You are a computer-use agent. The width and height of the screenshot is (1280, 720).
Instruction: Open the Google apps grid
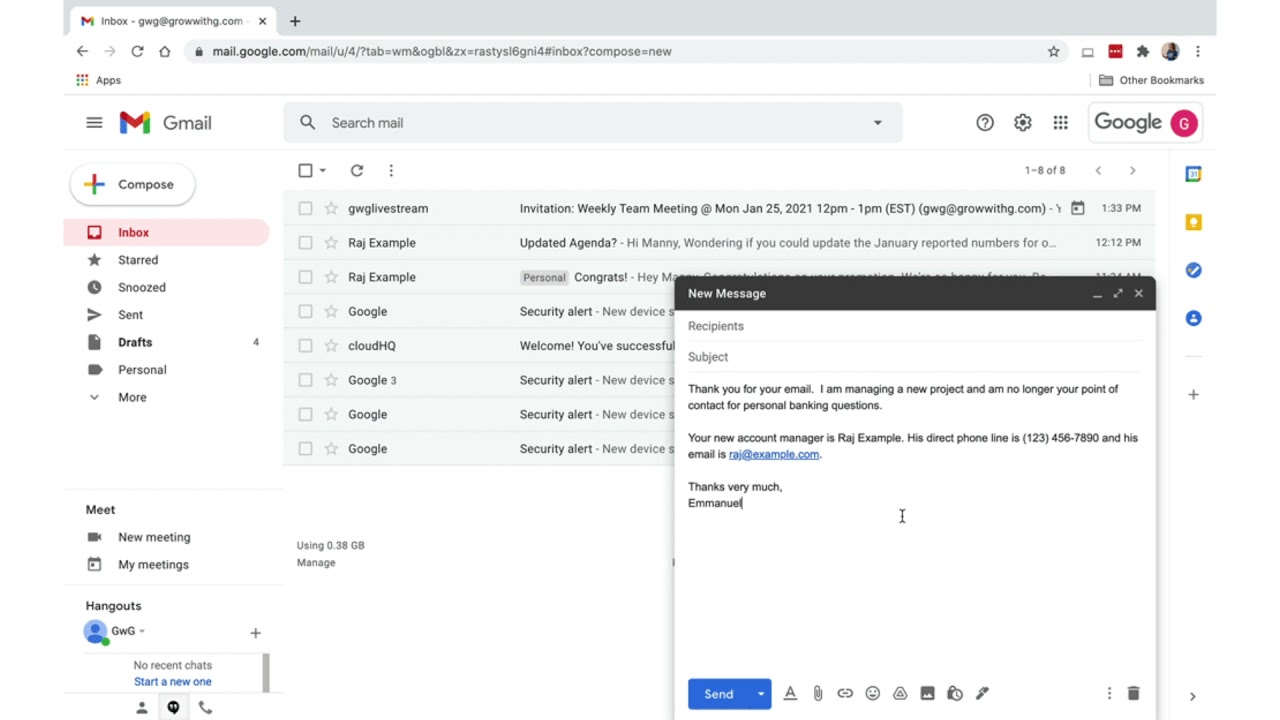coord(1060,122)
